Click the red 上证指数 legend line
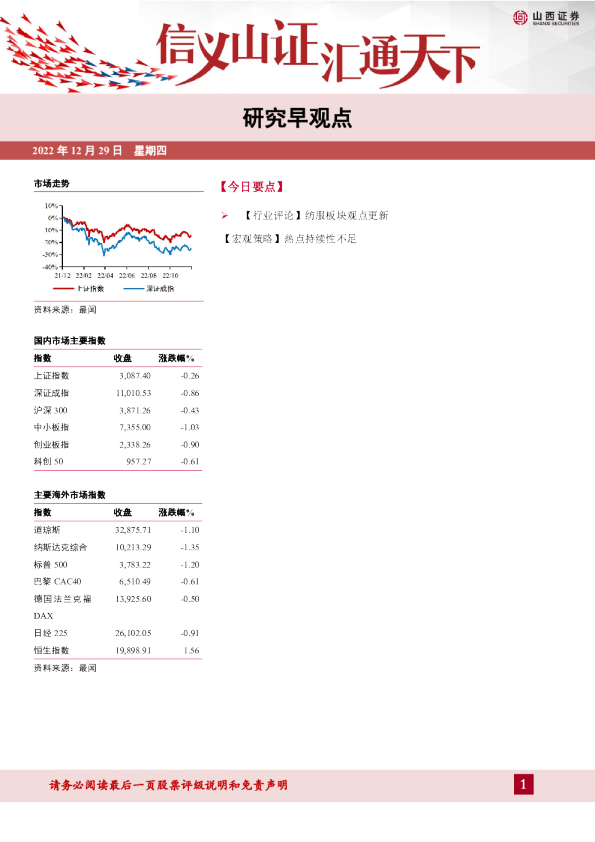 point(63,288)
